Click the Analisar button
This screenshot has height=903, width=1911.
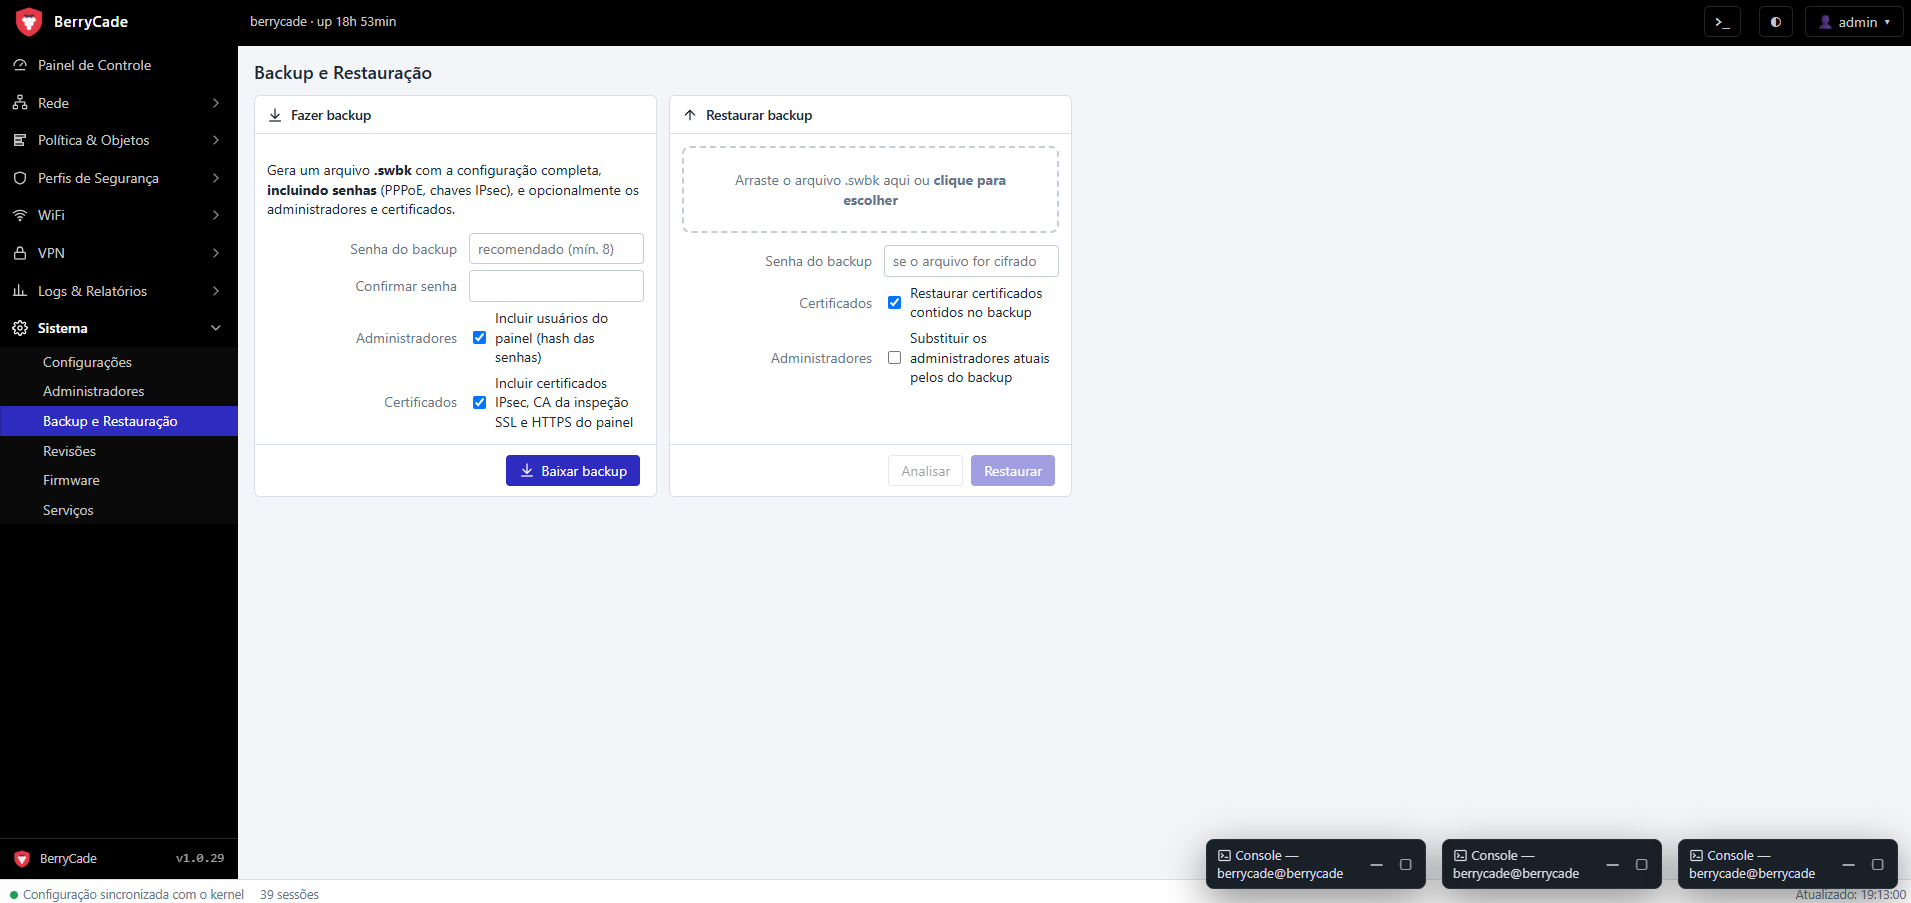925,471
